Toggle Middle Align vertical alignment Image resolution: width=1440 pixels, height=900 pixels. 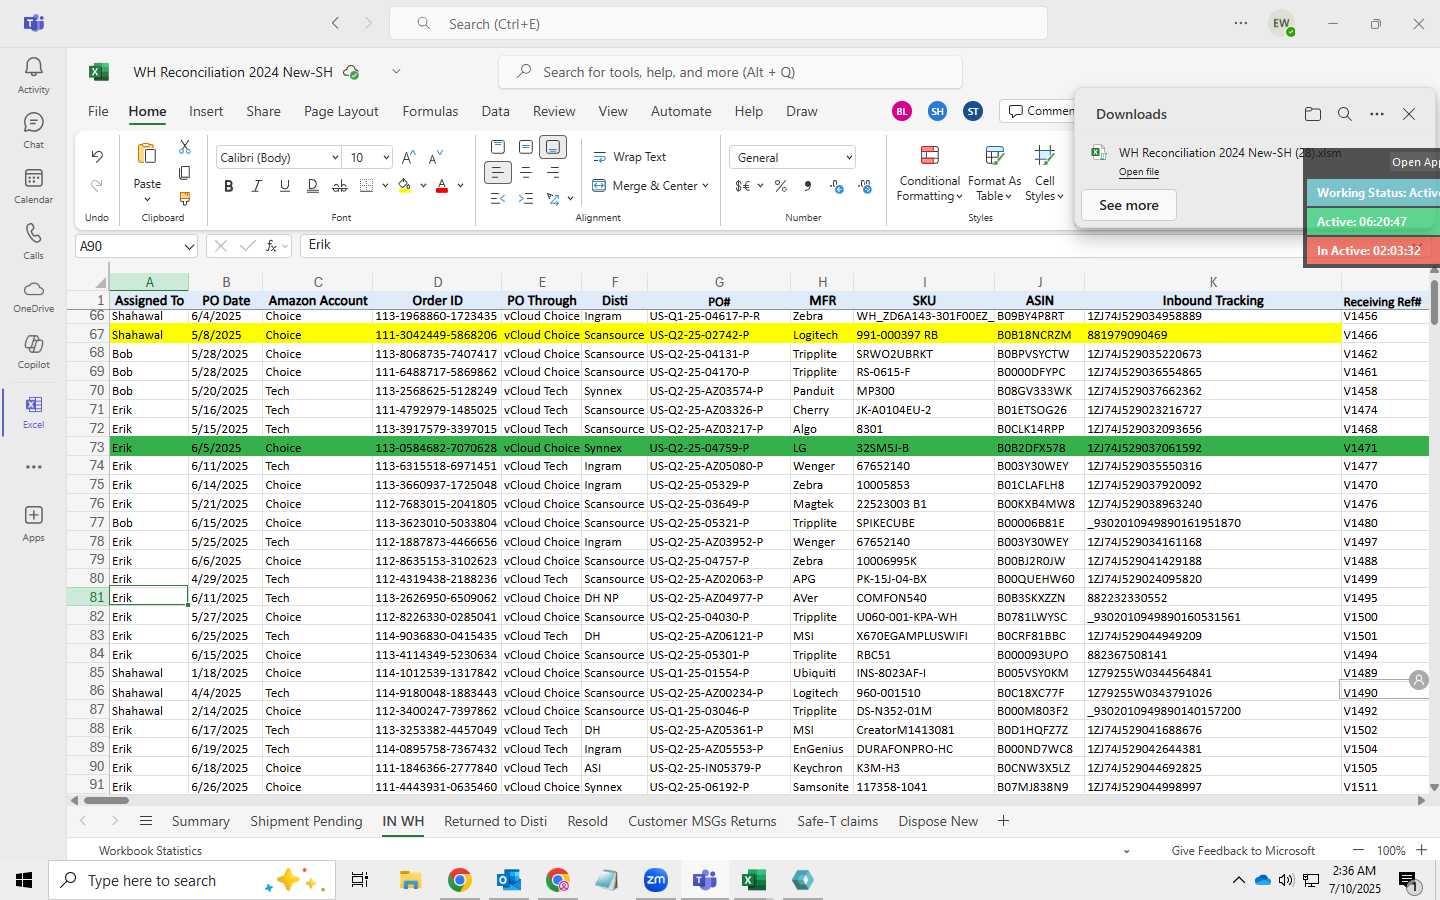pos(525,147)
